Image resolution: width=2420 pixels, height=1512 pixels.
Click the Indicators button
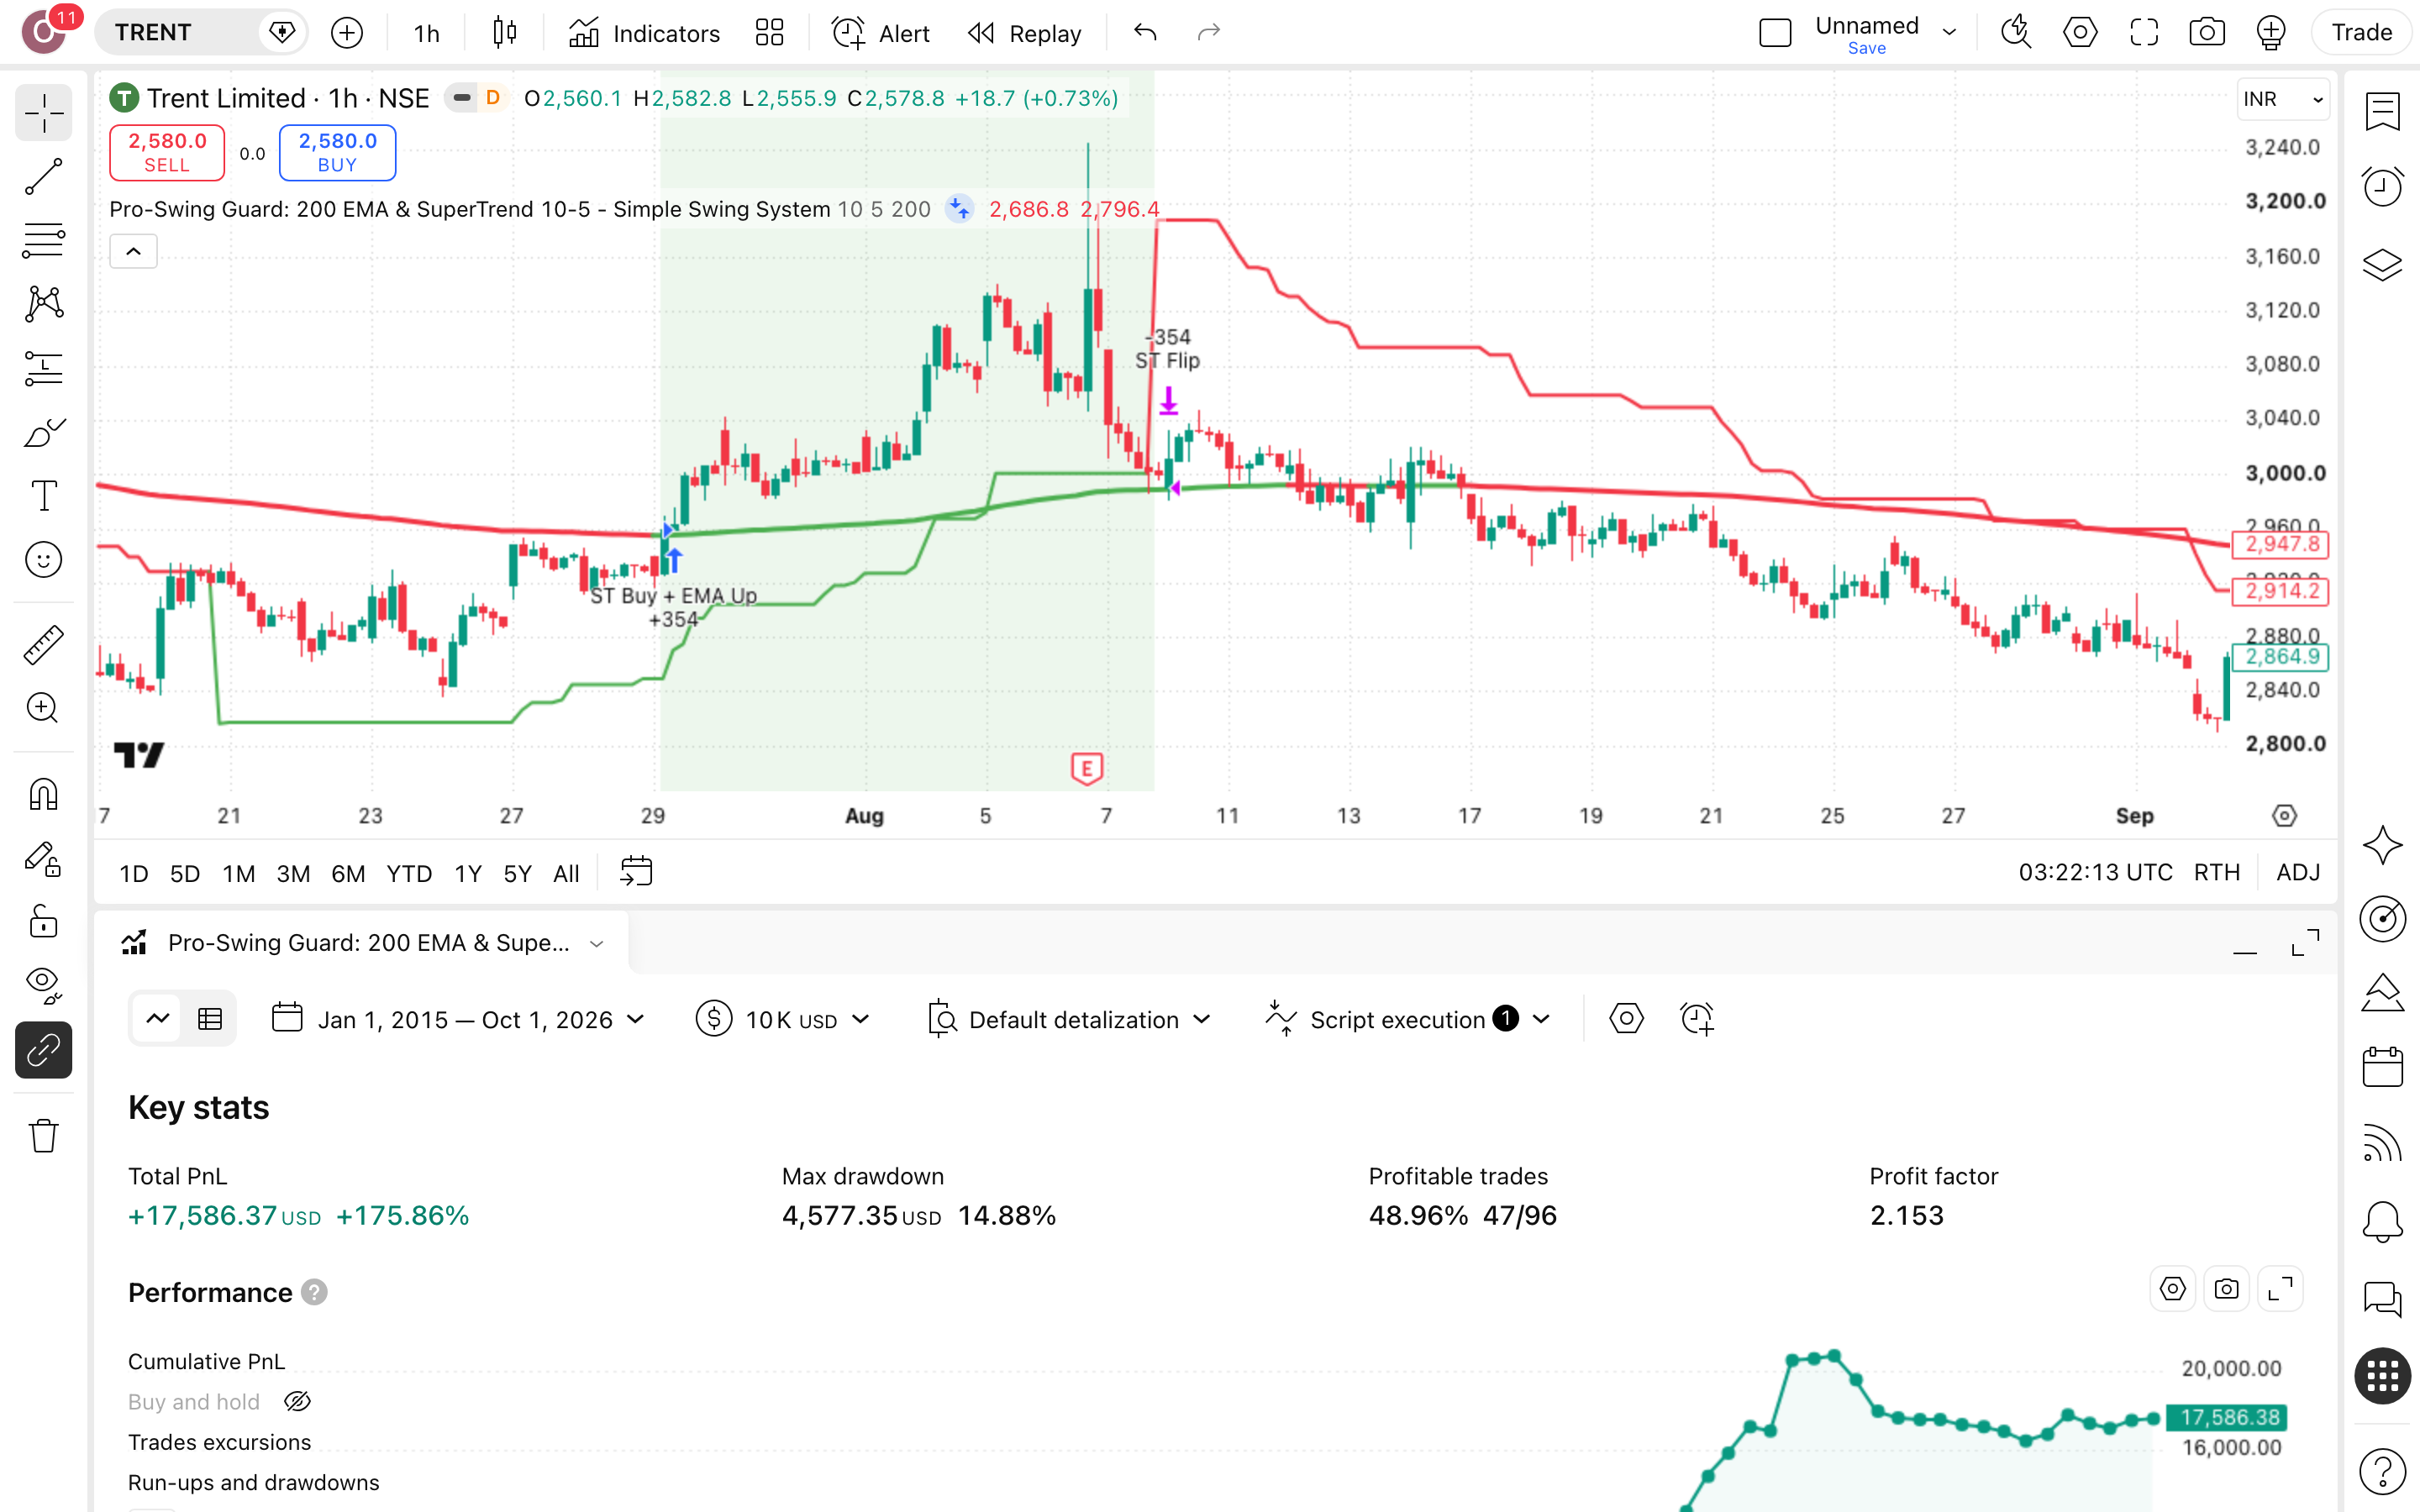(645, 33)
